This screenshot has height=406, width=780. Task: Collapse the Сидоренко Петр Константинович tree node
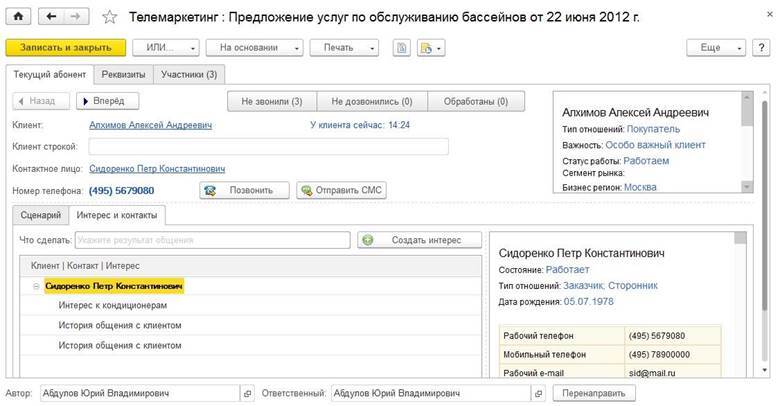pos(36,287)
